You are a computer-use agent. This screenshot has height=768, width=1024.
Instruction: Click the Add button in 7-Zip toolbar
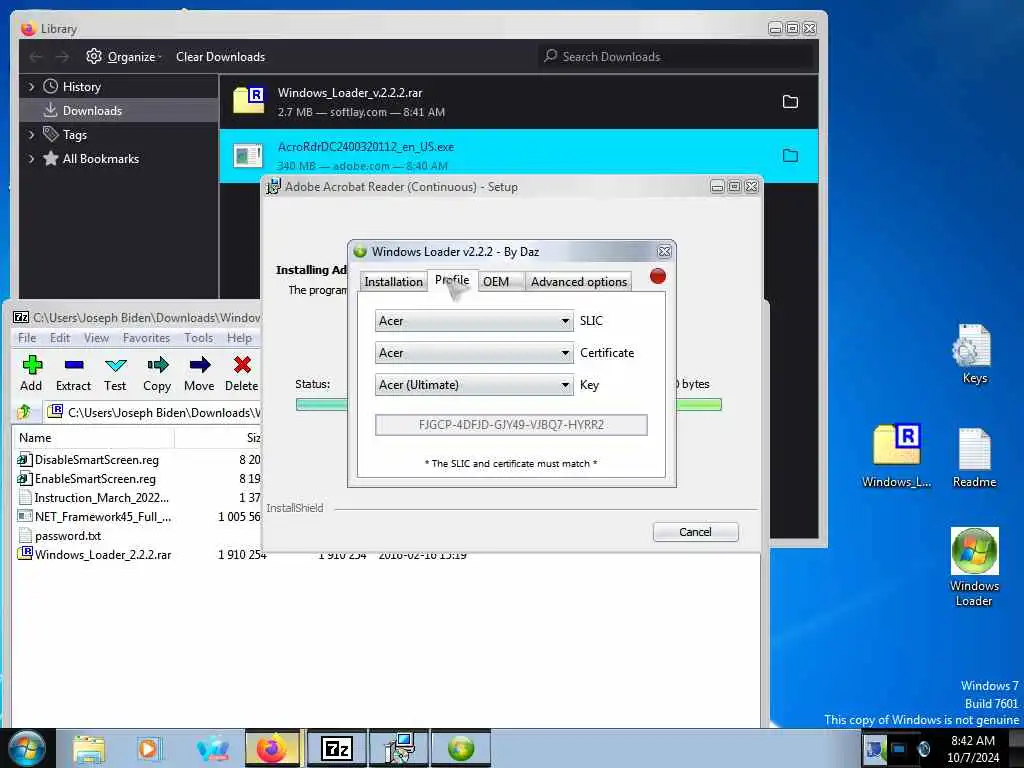(x=31, y=373)
